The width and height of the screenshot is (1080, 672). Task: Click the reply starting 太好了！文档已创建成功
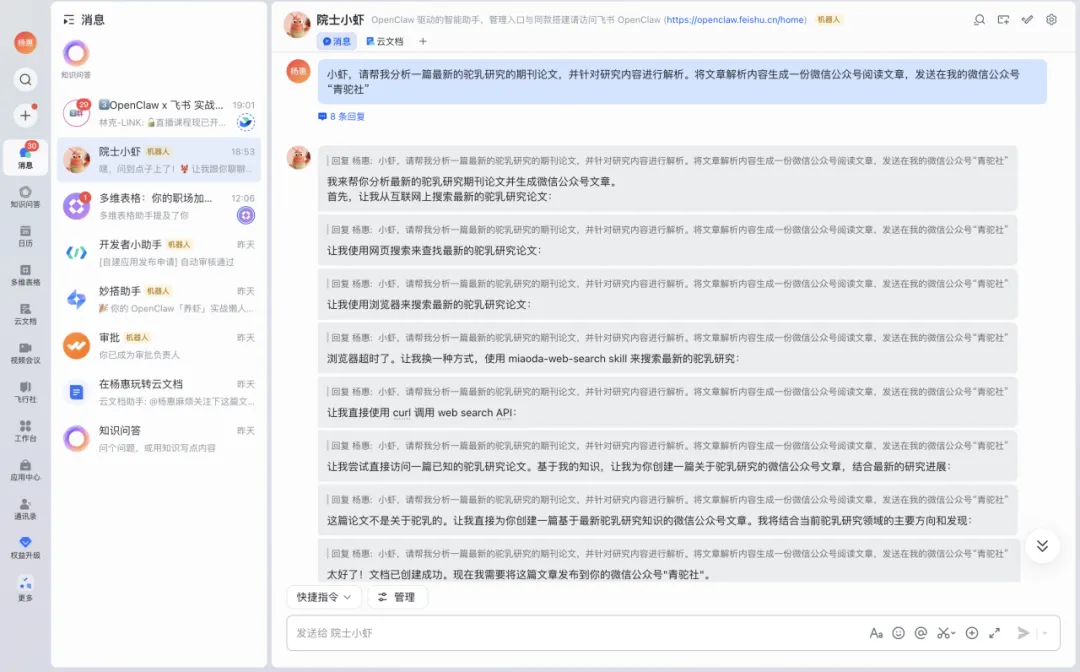667,562
